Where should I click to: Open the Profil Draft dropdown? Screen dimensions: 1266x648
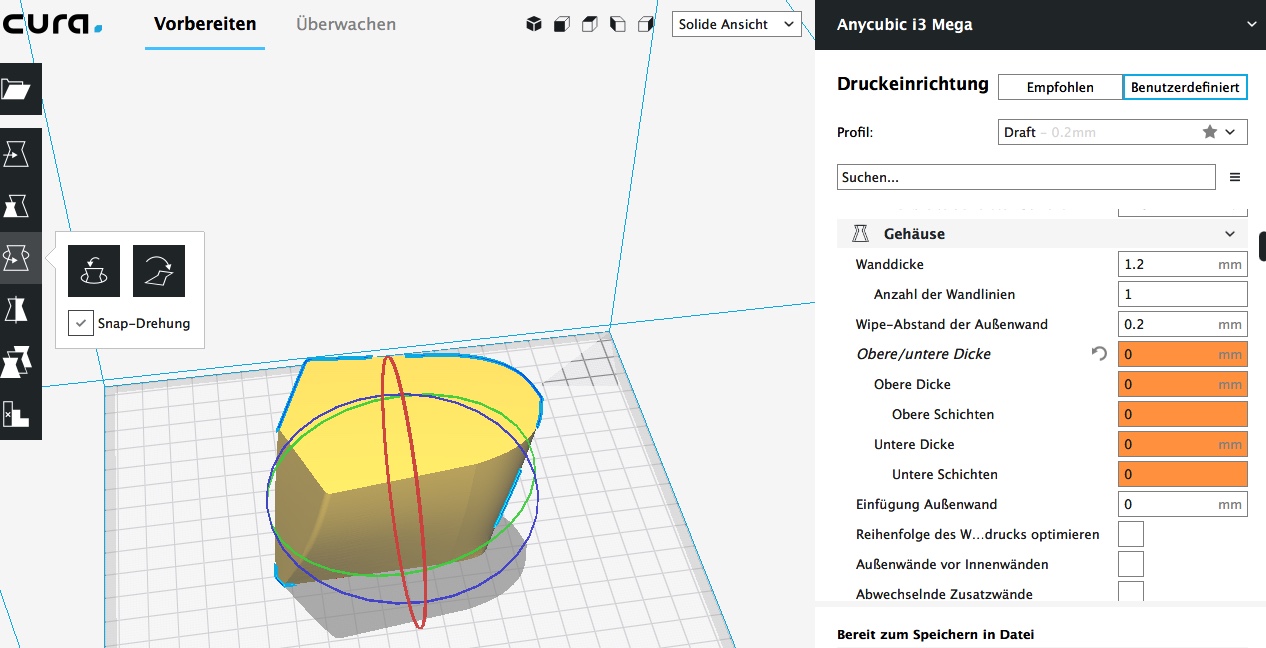[1122, 132]
